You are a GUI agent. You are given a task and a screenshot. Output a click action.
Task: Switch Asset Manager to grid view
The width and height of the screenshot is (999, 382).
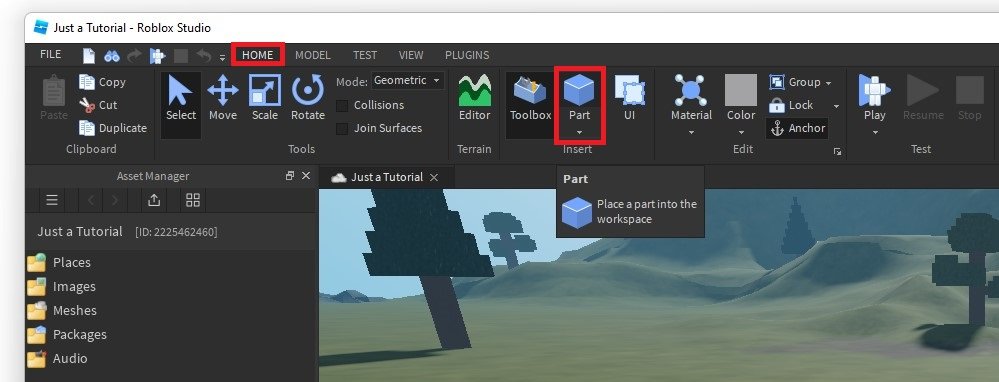[192, 201]
